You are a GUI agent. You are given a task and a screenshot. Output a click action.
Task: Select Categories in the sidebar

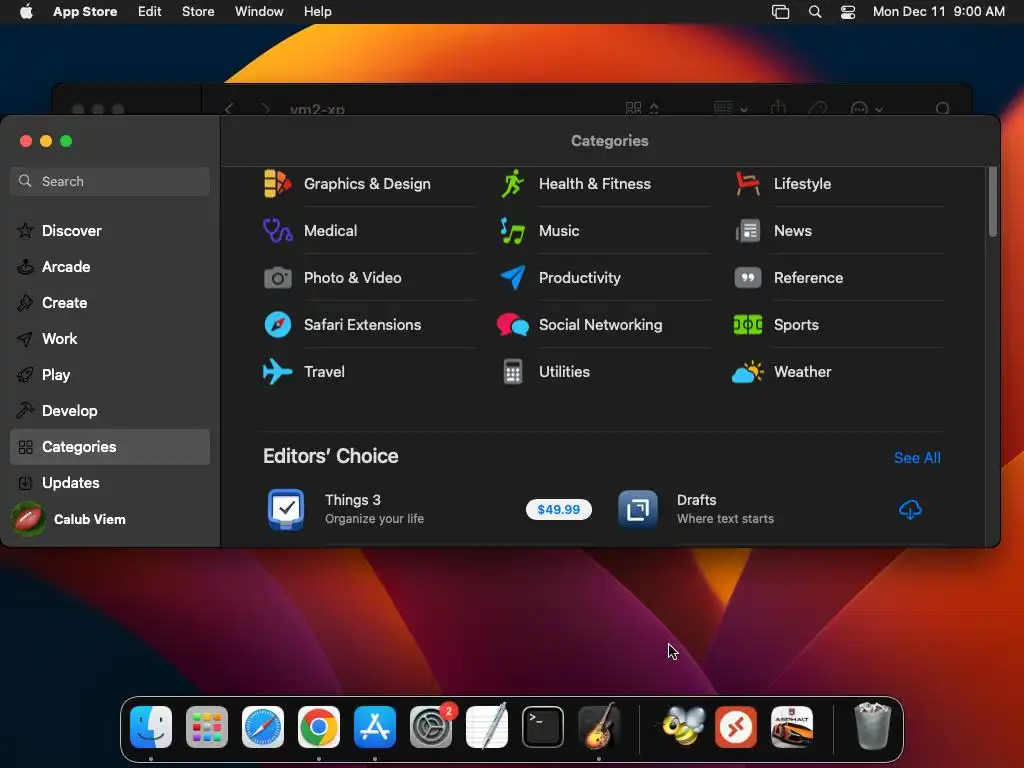110,447
